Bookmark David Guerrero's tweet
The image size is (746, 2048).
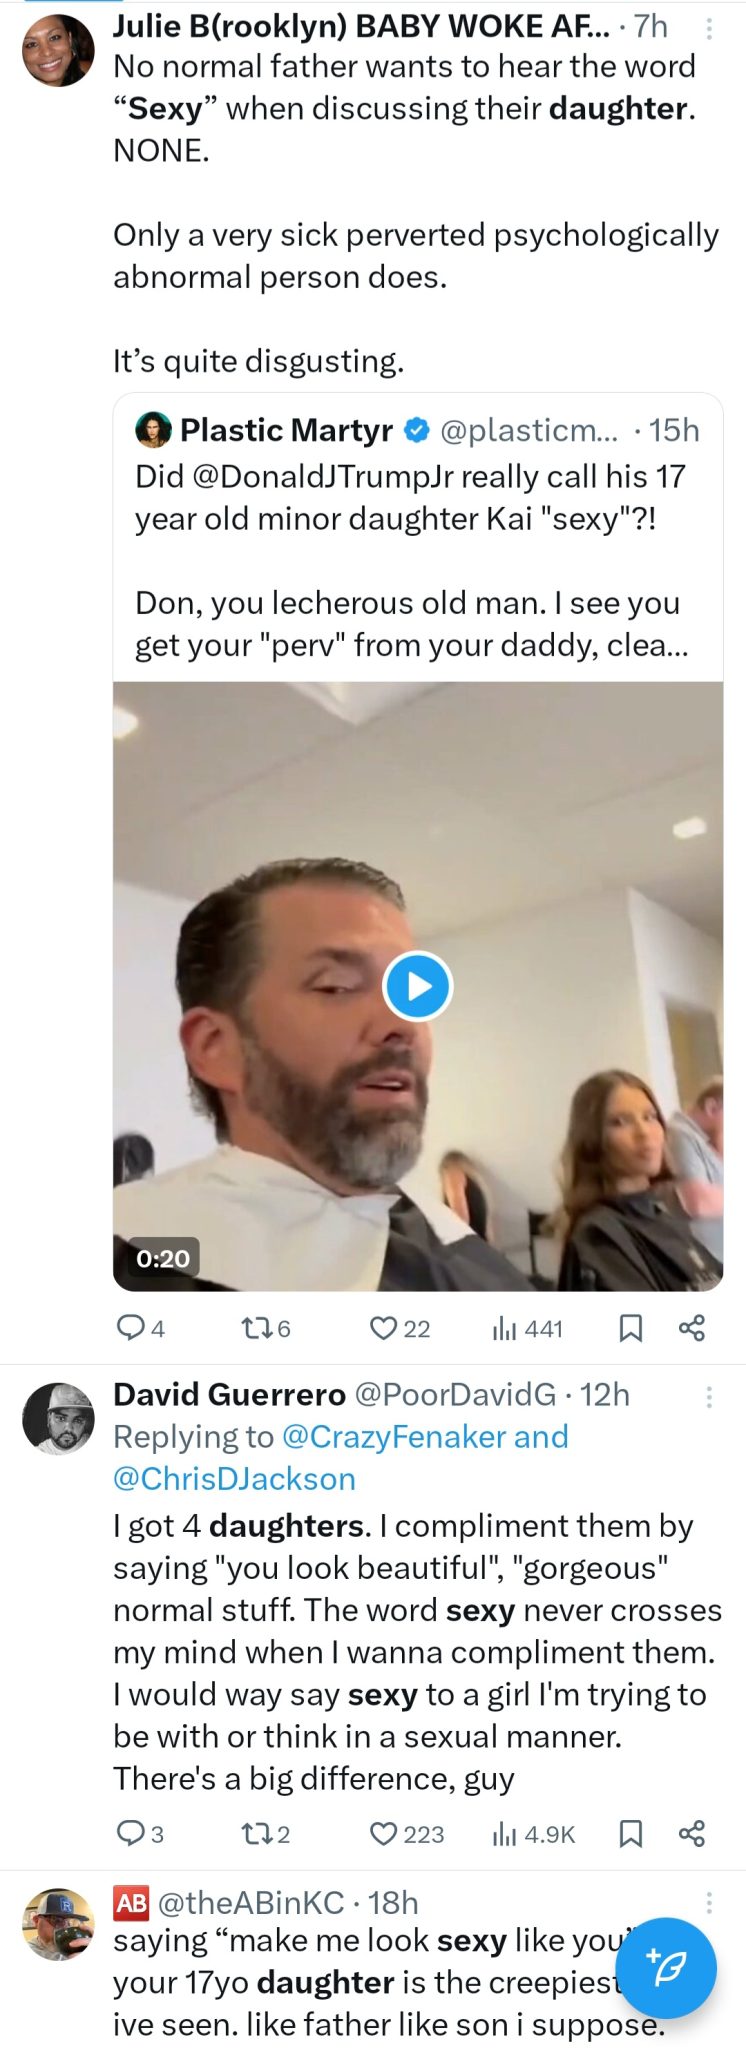click(x=631, y=1833)
